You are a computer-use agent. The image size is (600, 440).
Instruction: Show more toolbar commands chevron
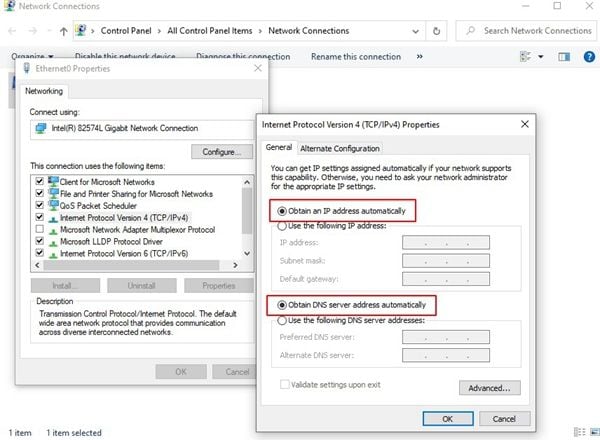pyautogui.click(x=420, y=57)
